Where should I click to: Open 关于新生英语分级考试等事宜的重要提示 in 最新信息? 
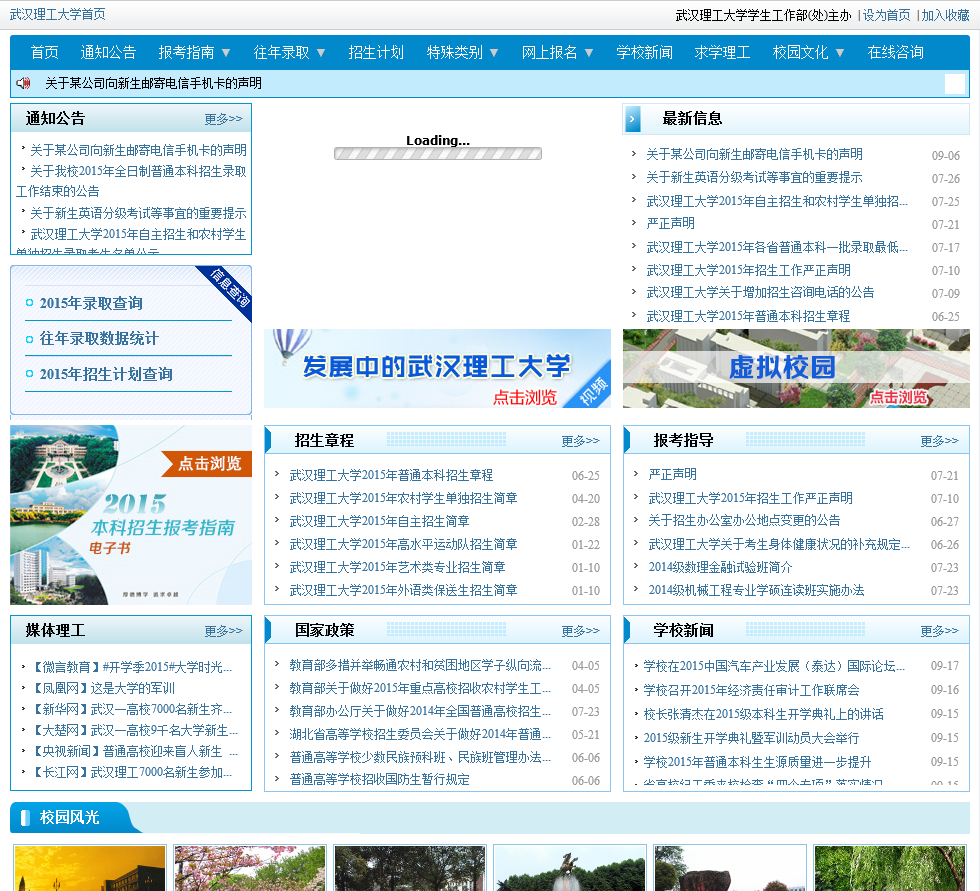tap(754, 177)
